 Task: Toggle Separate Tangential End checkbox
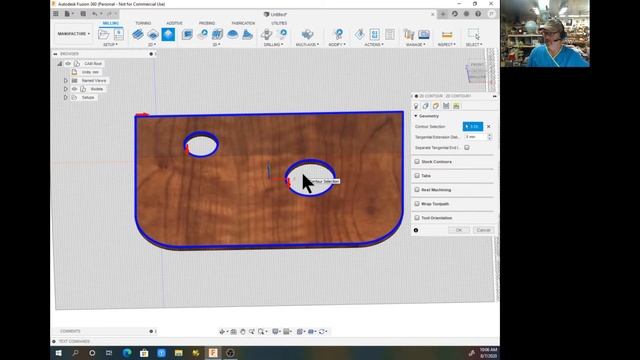click(467, 147)
